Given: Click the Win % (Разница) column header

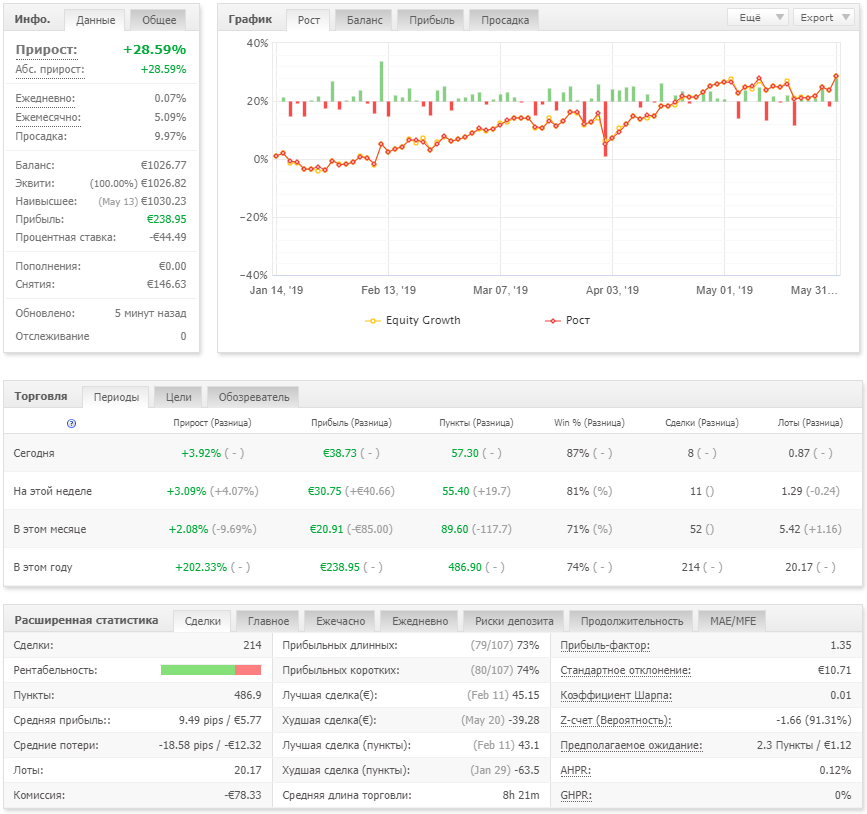Looking at the screenshot, I should [x=589, y=423].
